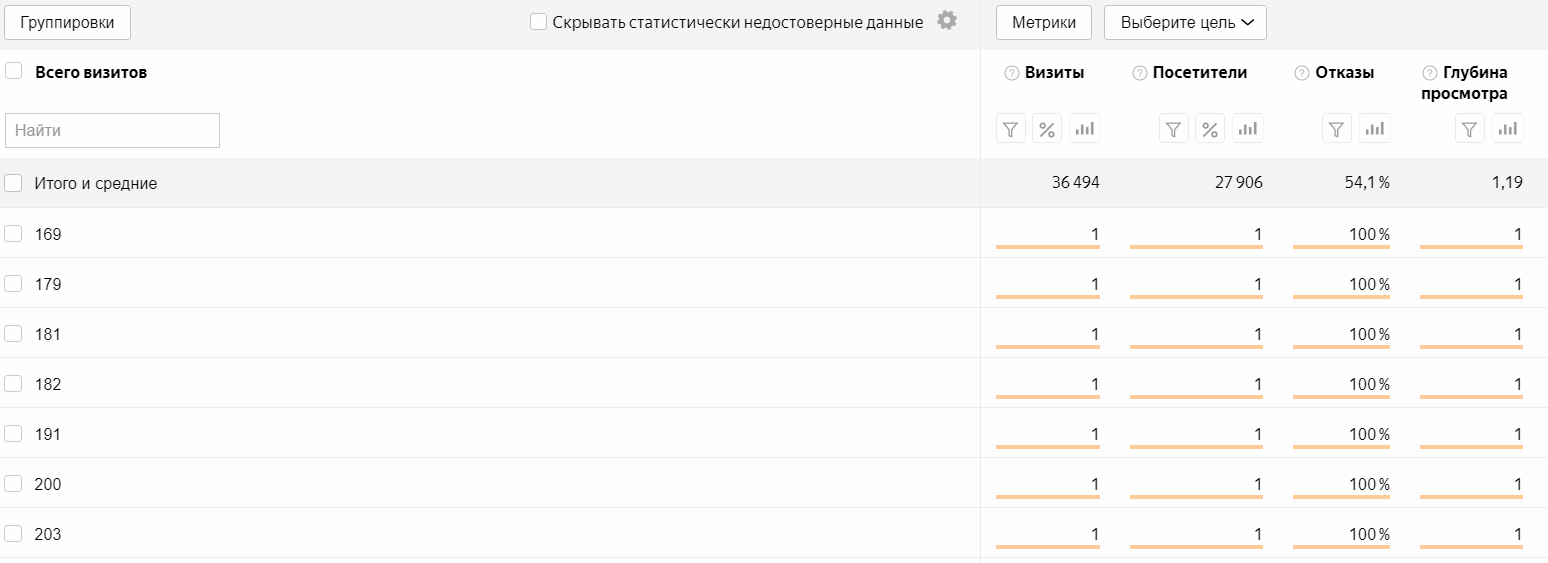This screenshot has height=563, width=1548.
Task: Toggle percent view under Визиты column
Action: (1047, 128)
